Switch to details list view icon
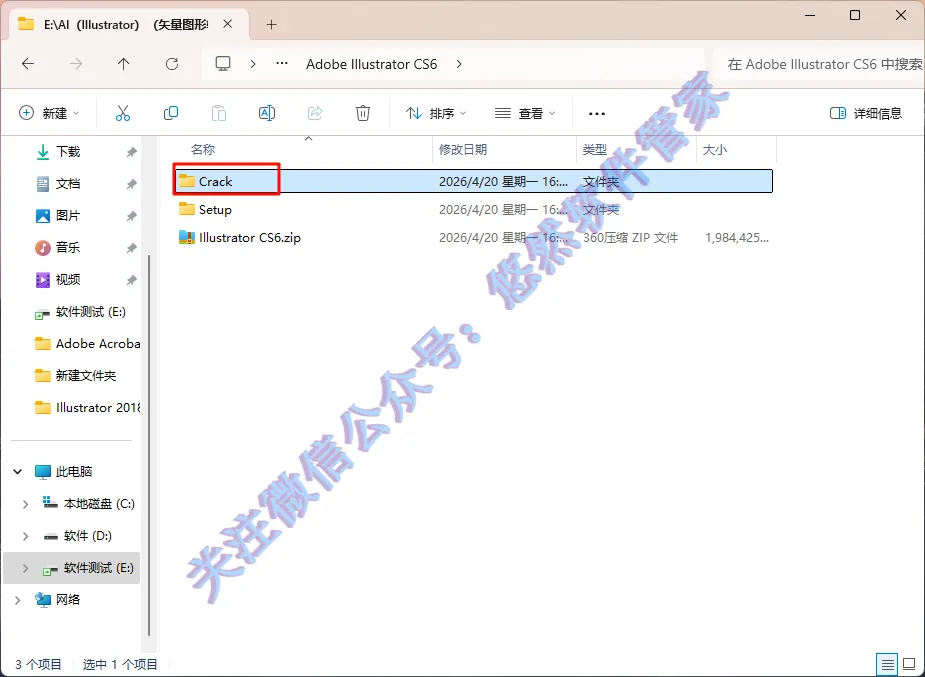The width and height of the screenshot is (925, 677). tap(888, 665)
